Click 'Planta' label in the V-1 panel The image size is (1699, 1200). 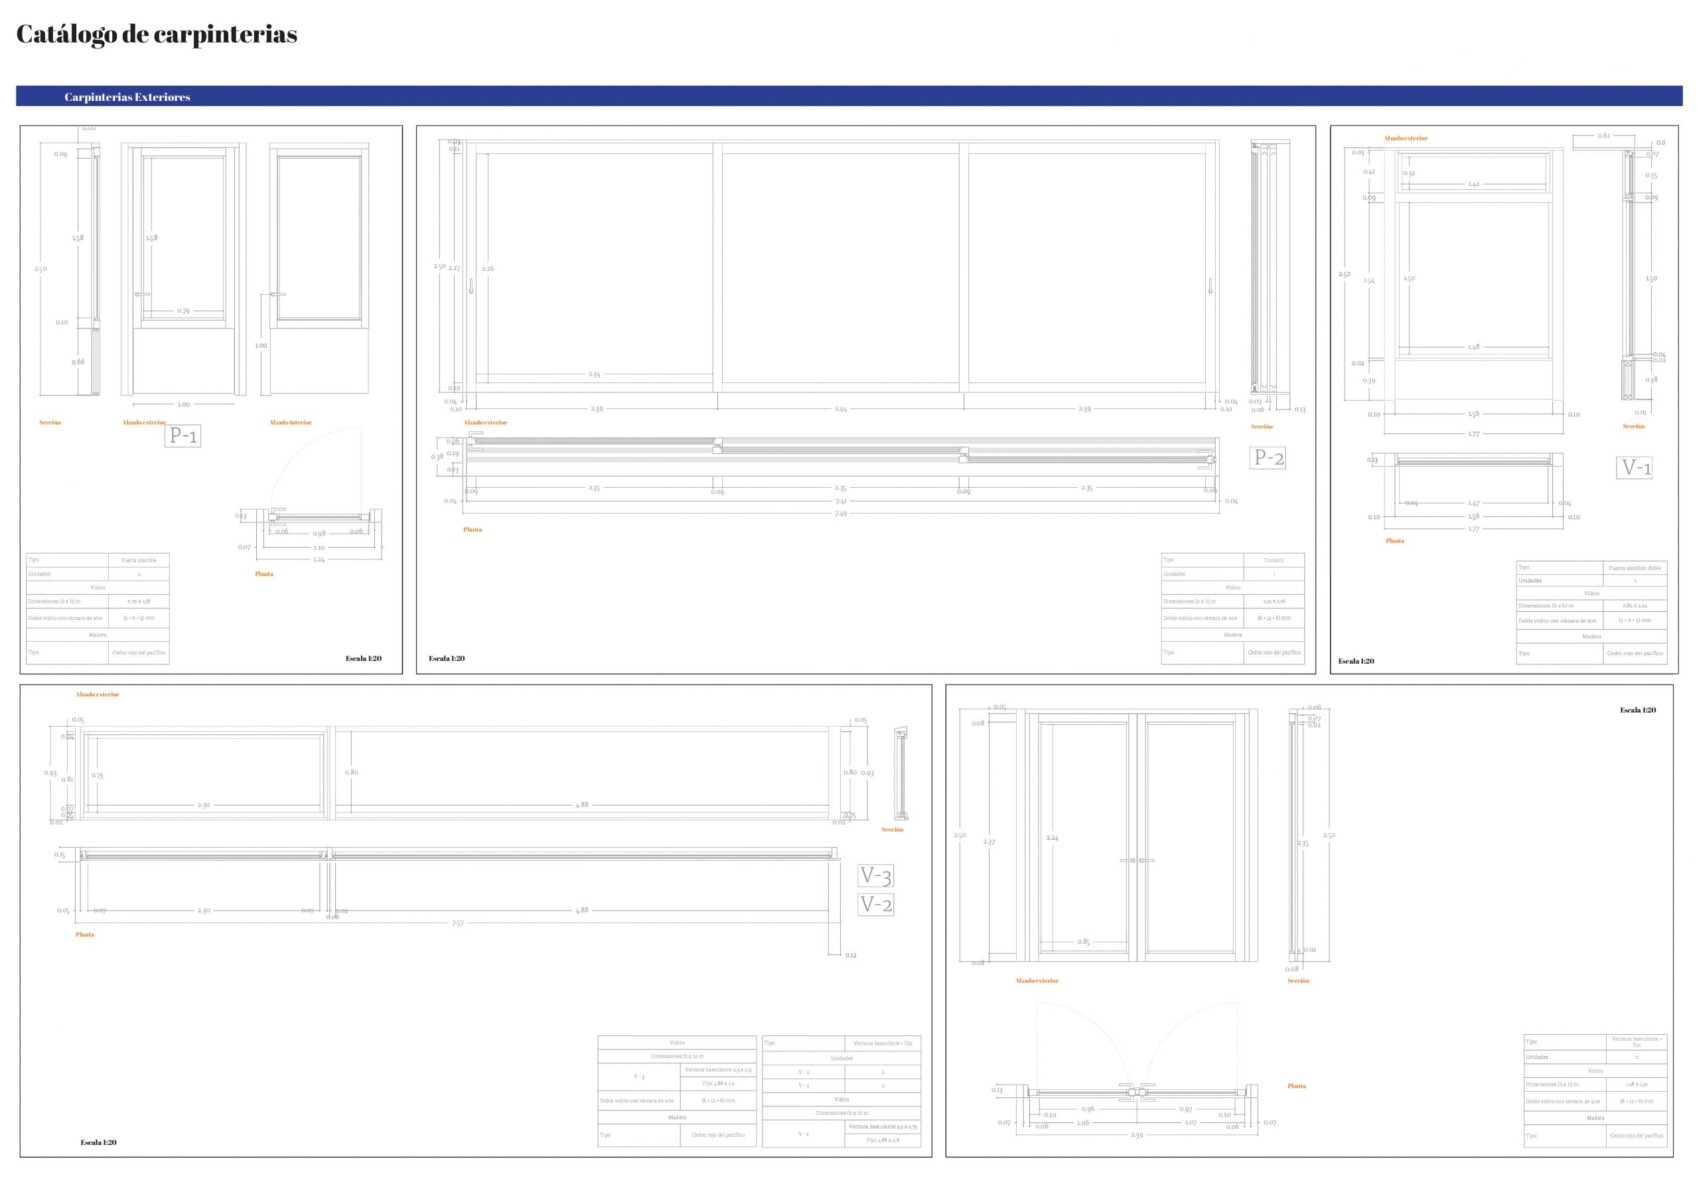1395,541
